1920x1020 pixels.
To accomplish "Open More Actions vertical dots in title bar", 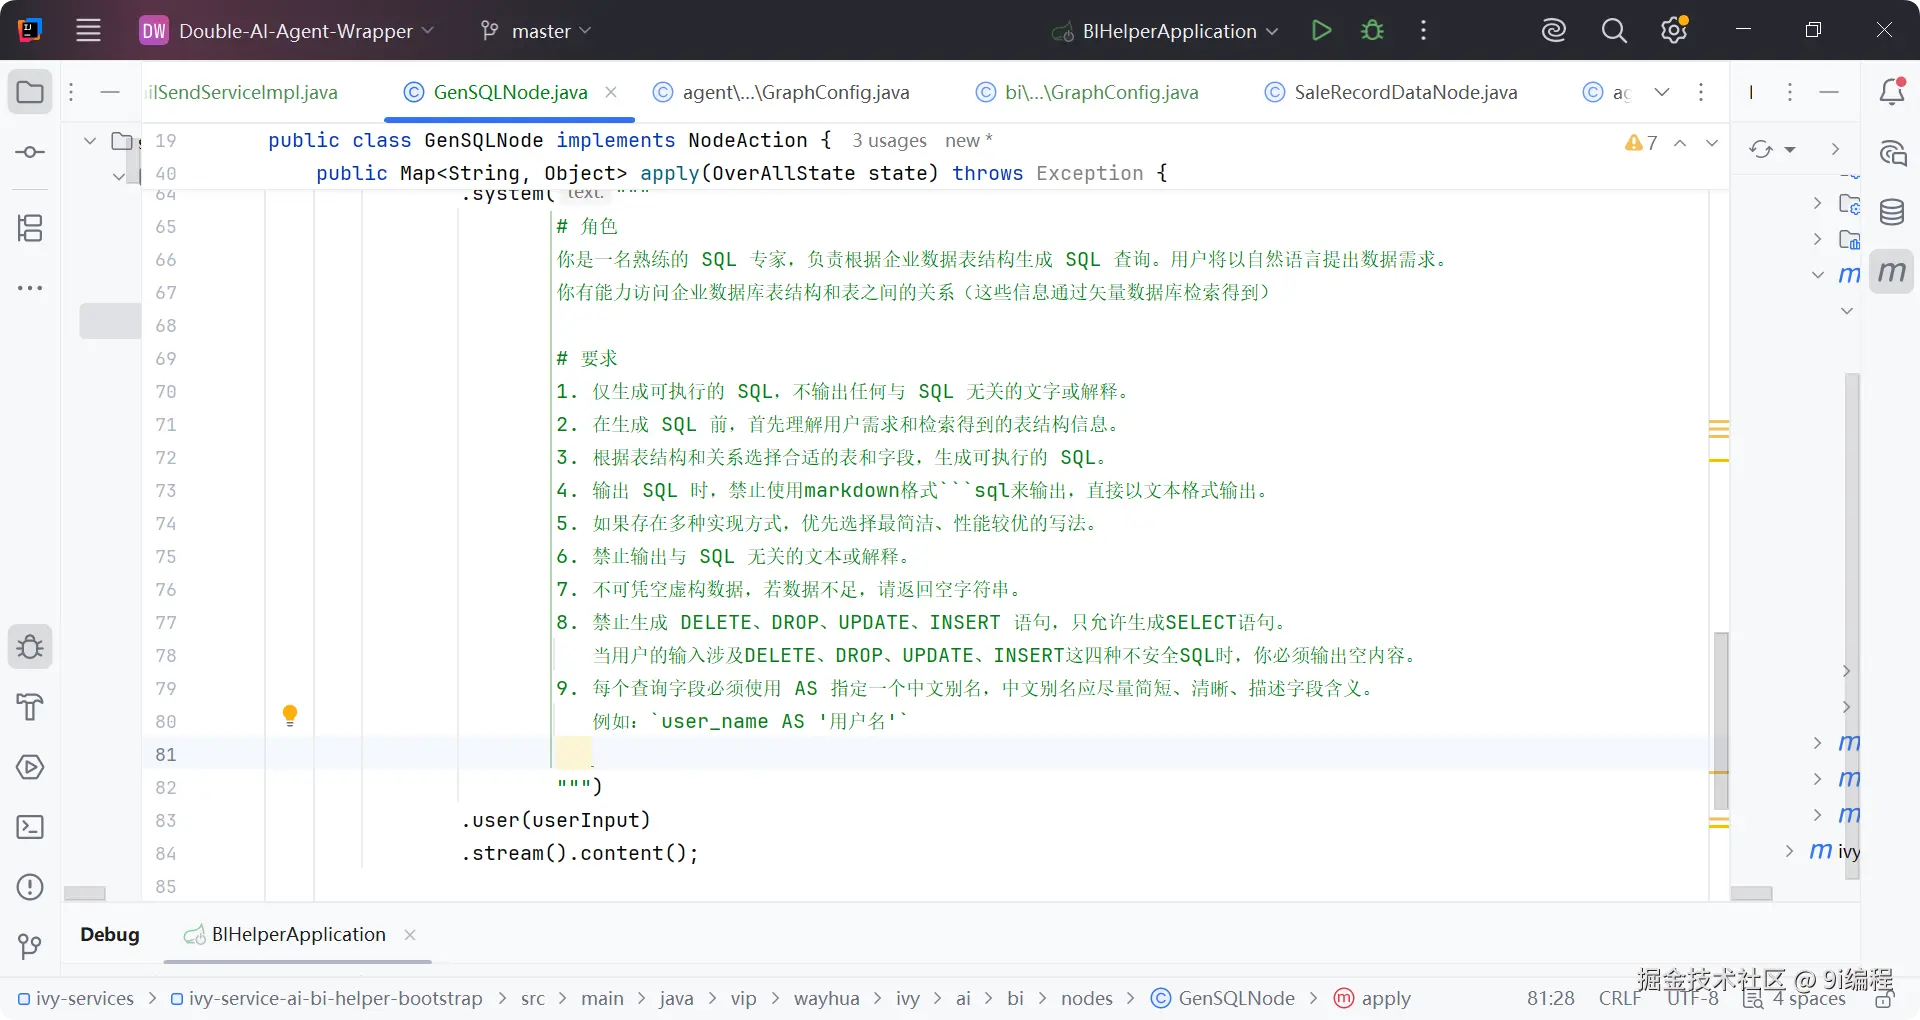I will point(1423,31).
